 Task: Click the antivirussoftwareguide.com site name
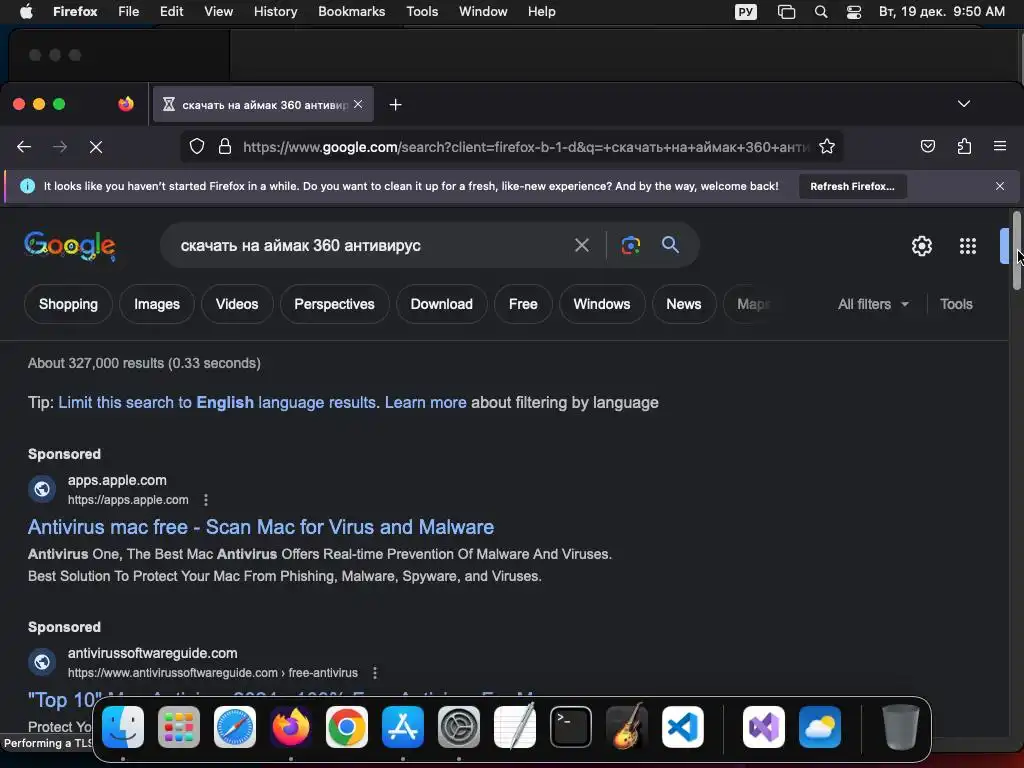pyautogui.click(x=152, y=653)
